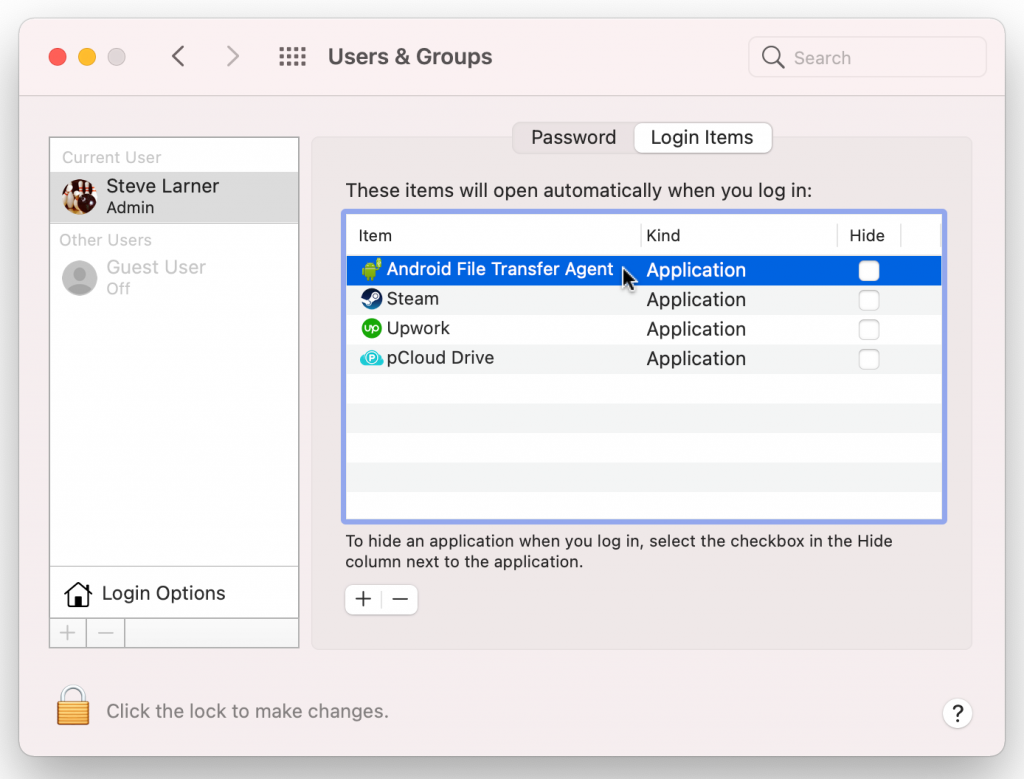The image size is (1024, 779).
Task: Click the pCloud Drive icon
Action: point(370,357)
